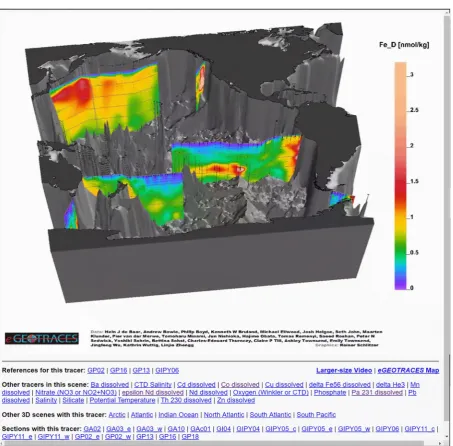This screenshot has width=453, height=446.
Task: Open section GP02_w
Action: [118, 437]
